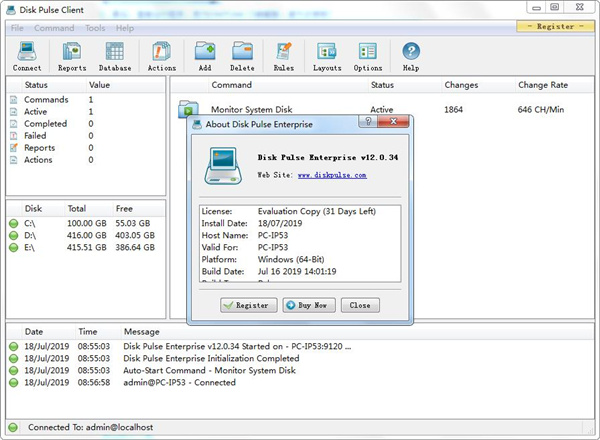The width and height of the screenshot is (600, 440).
Task: Click the Help question mark icon
Action: click(x=411, y=51)
